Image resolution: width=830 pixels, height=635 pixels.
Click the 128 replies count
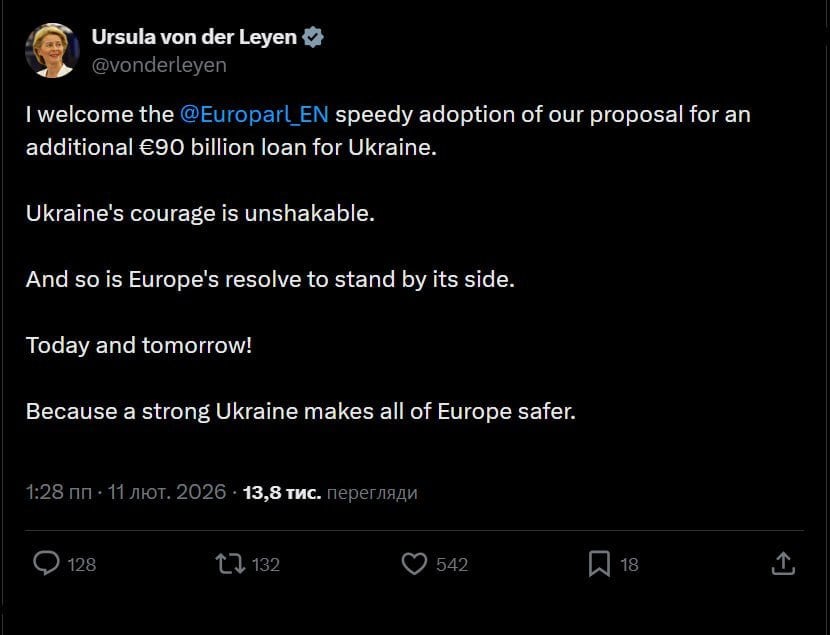(x=82, y=565)
